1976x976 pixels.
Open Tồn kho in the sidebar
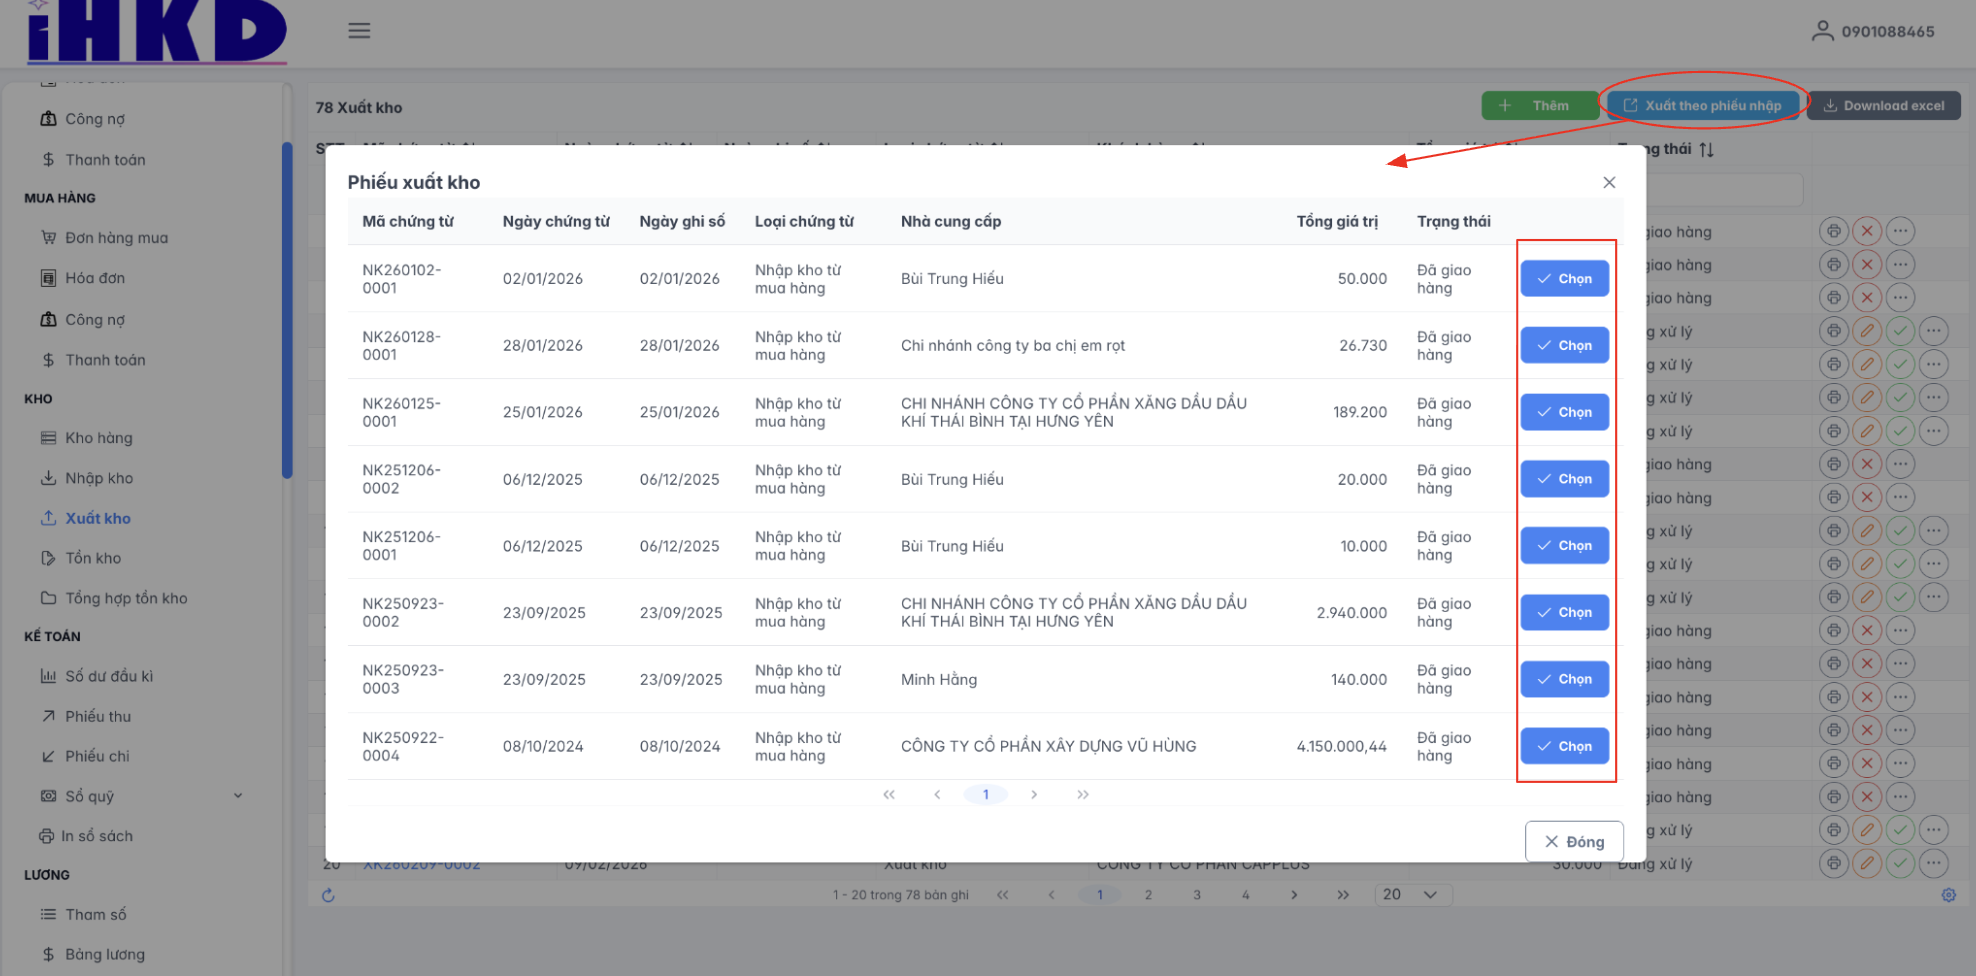pyautogui.click(x=93, y=558)
